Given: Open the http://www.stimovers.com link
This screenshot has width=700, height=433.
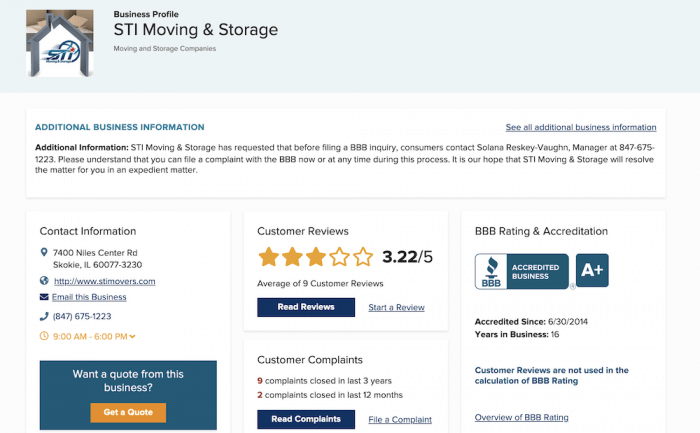Looking at the screenshot, I should (x=104, y=281).
